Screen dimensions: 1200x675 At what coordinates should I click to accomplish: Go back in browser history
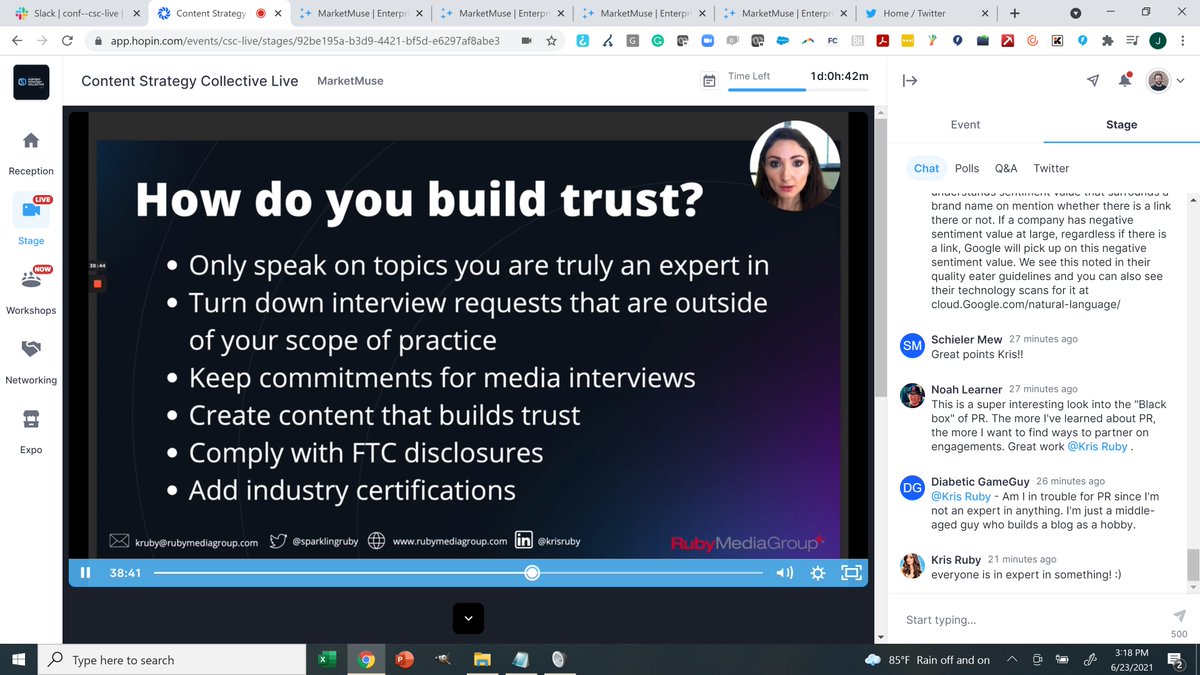point(16,41)
